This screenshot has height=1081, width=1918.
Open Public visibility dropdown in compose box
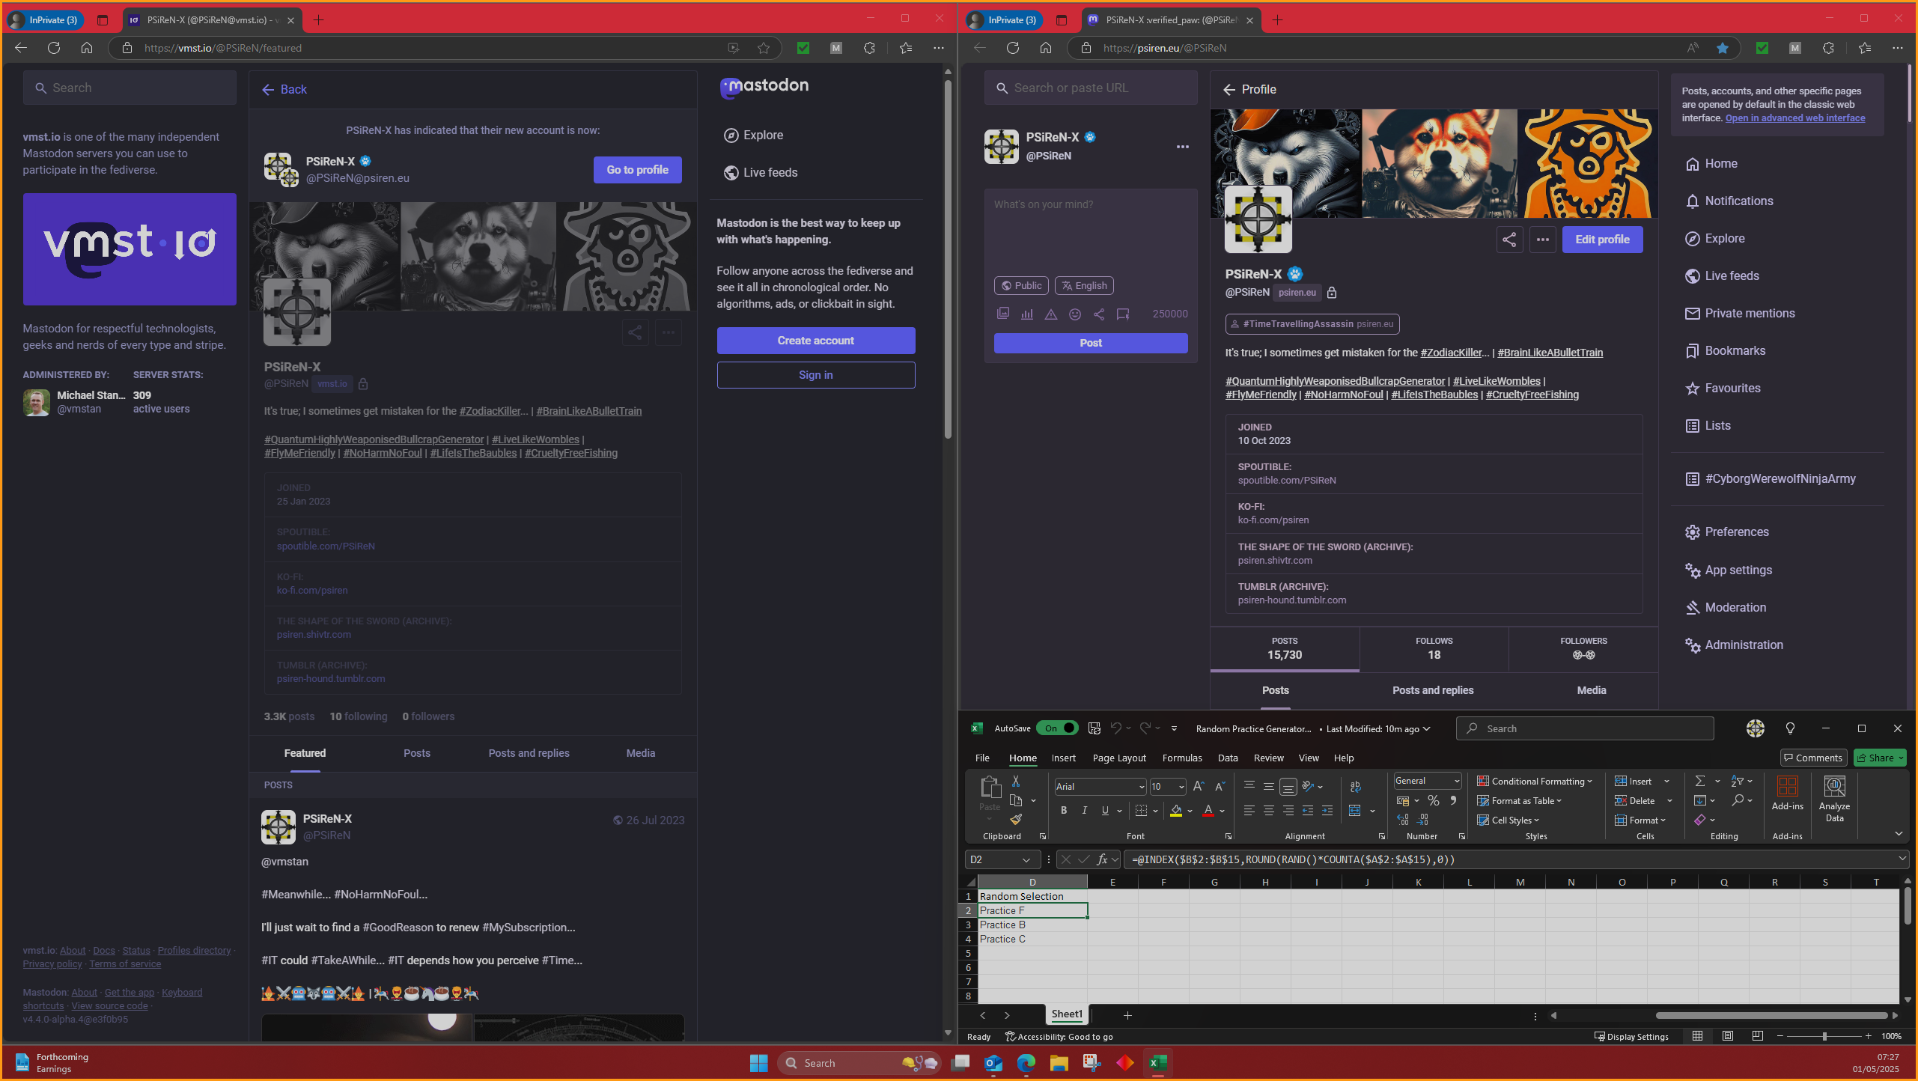(x=1021, y=286)
